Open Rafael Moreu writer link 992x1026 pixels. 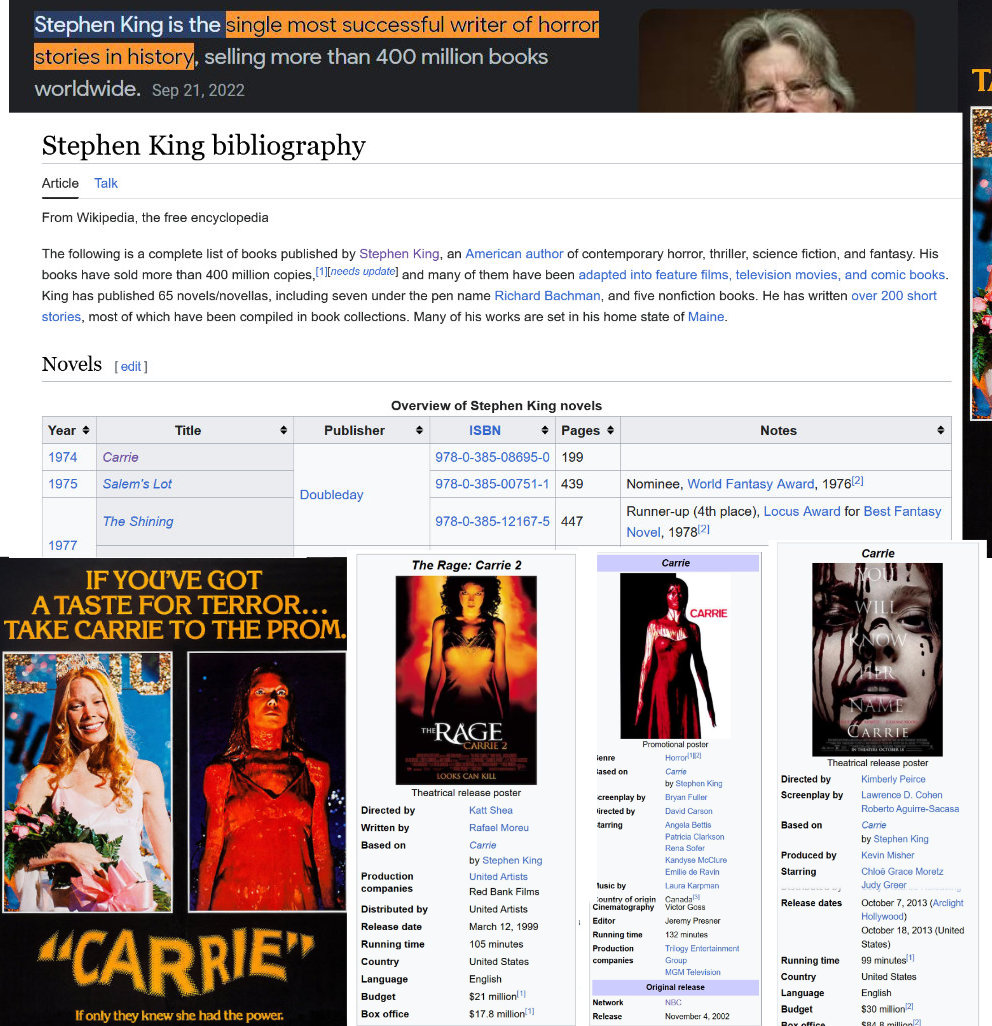[x=499, y=828]
